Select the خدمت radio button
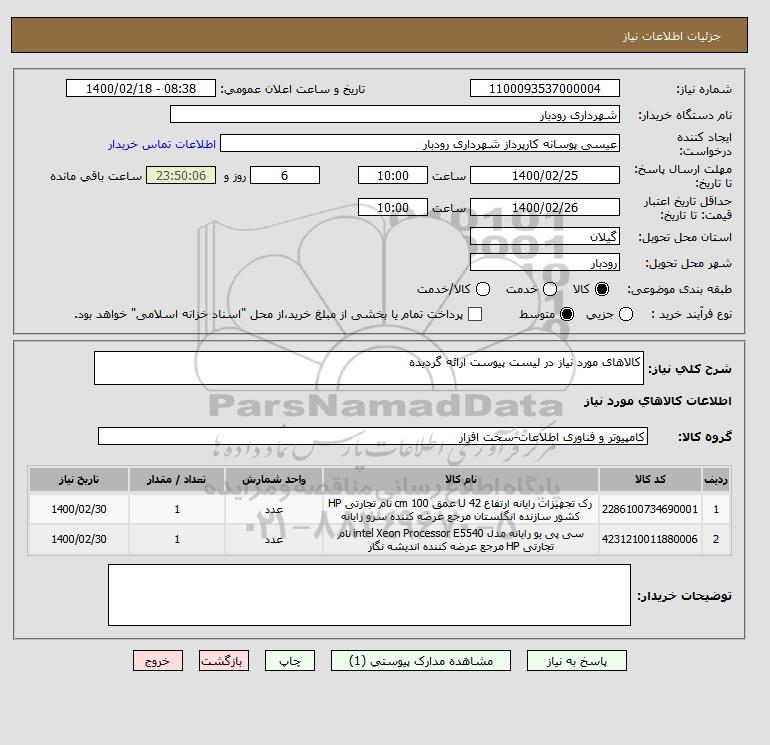Viewport: 770px width, 745px height. pos(550,289)
